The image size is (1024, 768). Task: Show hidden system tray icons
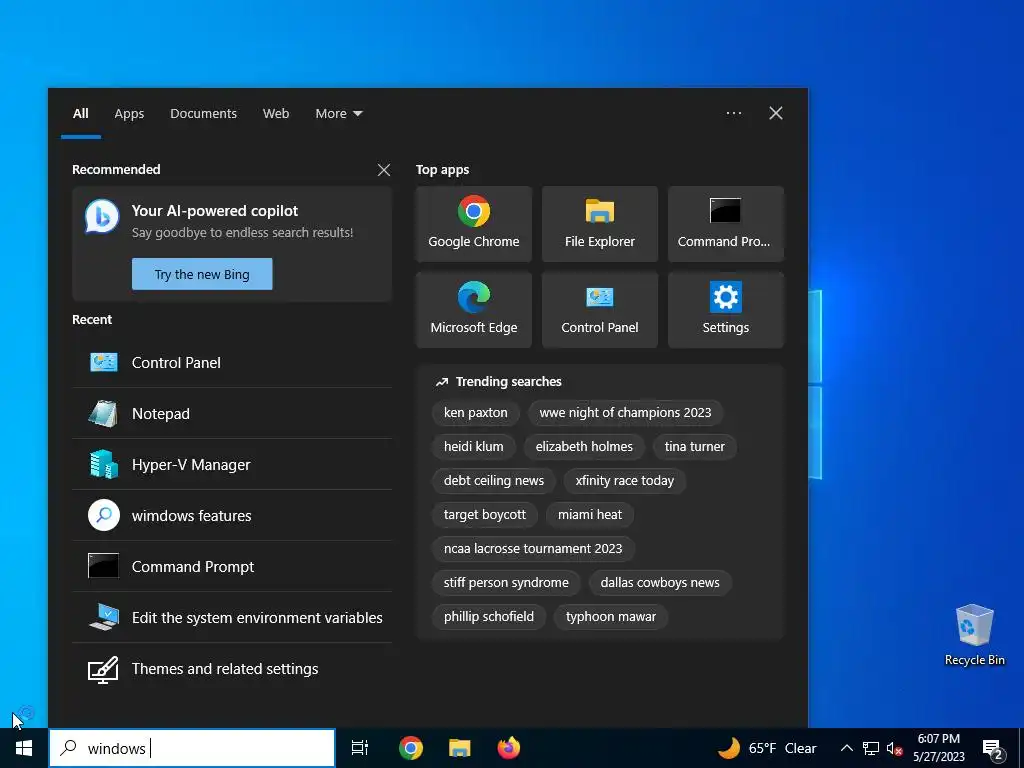(x=846, y=748)
